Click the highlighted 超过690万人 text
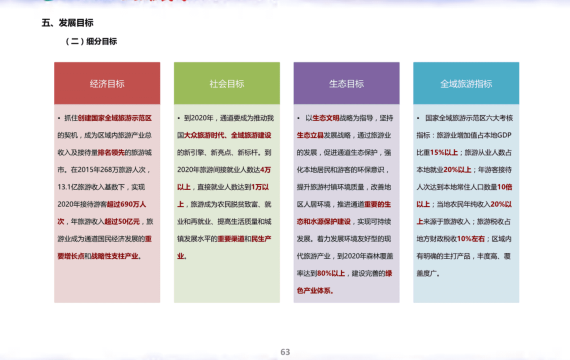Screen dimensions: 570x360 tap(127, 204)
